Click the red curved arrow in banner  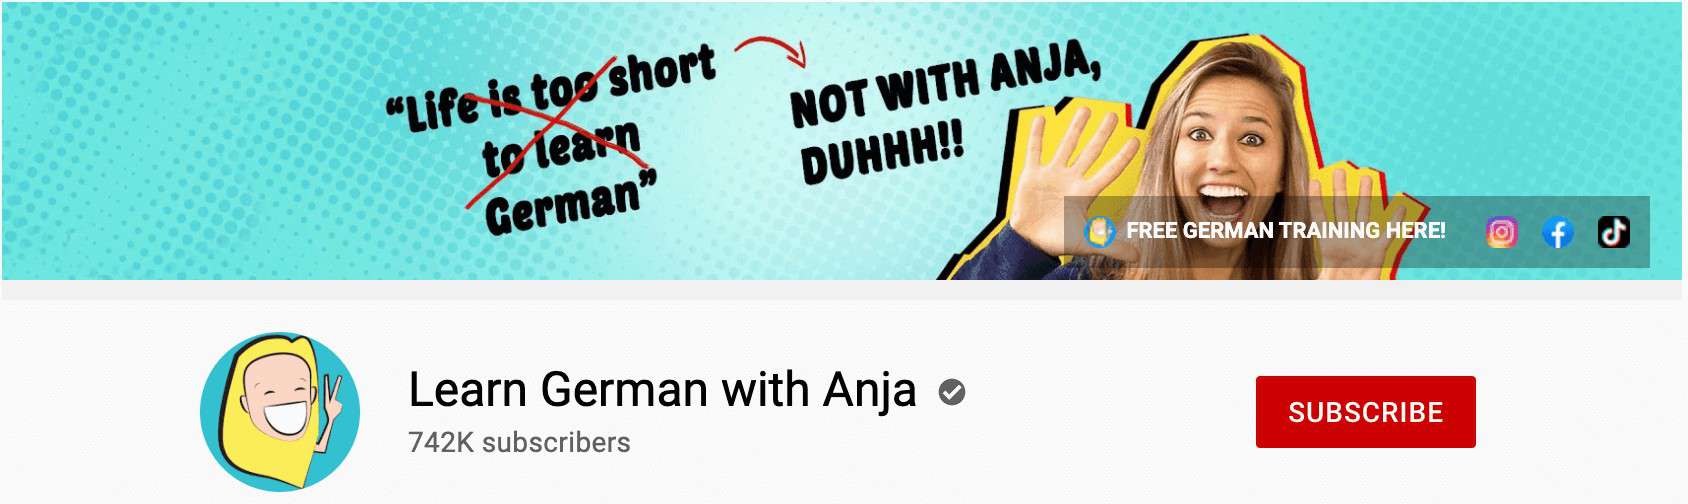click(771, 50)
